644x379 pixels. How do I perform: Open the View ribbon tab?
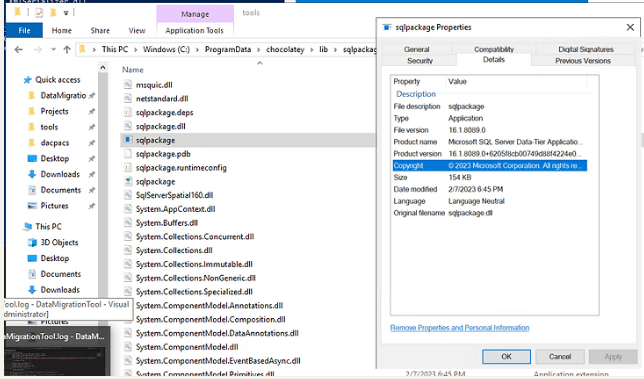[x=137, y=30]
